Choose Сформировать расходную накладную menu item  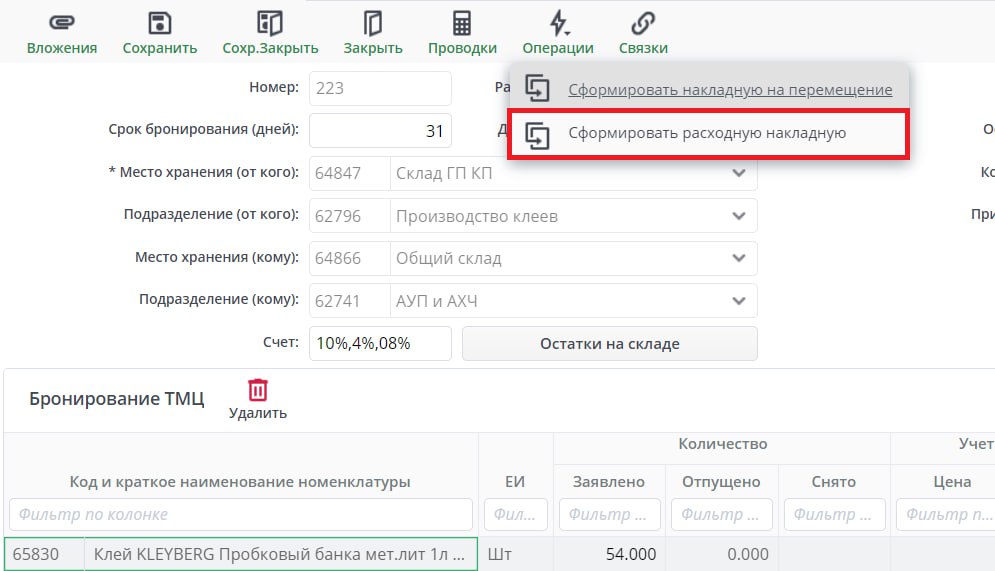pyautogui.click(x=707, y=134)
